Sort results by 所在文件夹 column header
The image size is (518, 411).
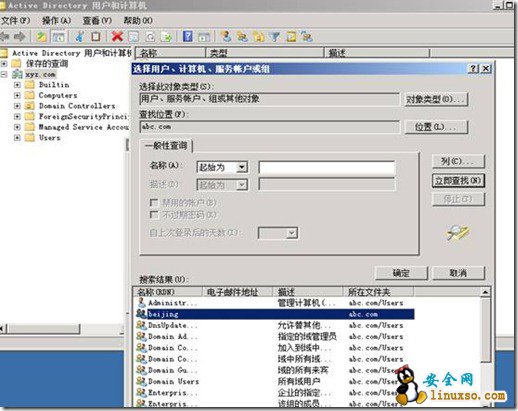[x=378, y=292]
